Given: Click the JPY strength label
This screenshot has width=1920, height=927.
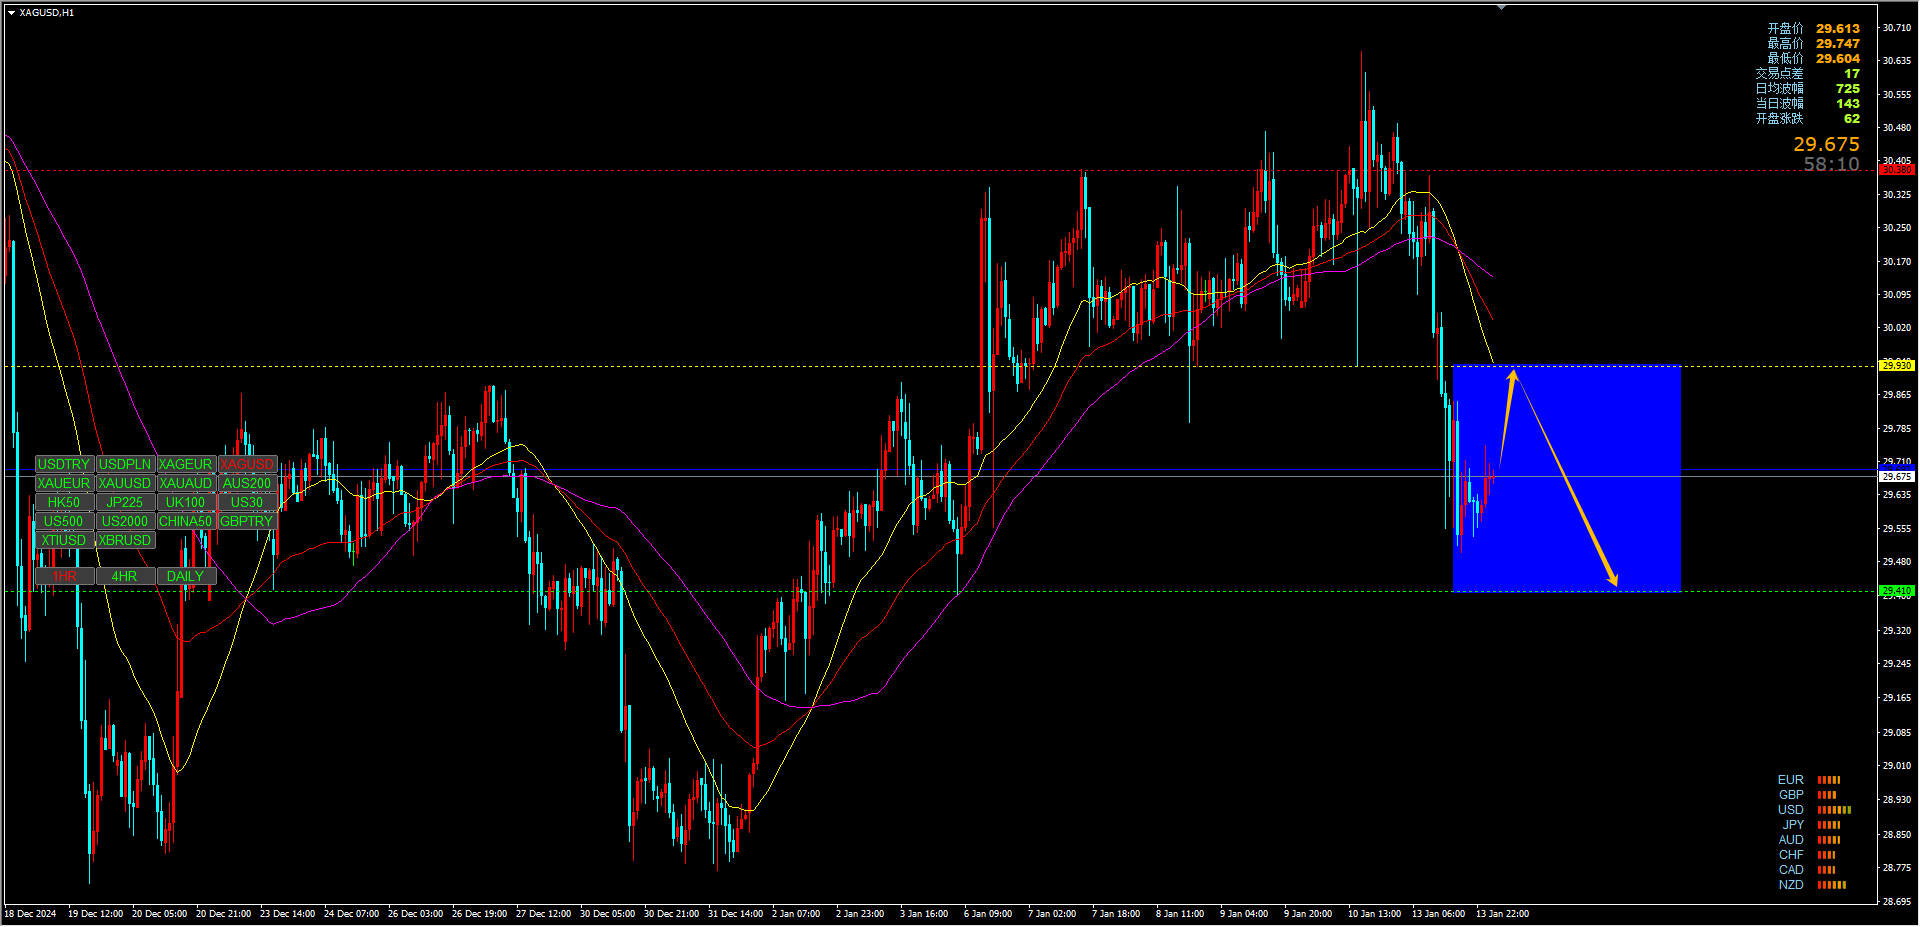Looking at the screenshot, I should coord(1793,825).
